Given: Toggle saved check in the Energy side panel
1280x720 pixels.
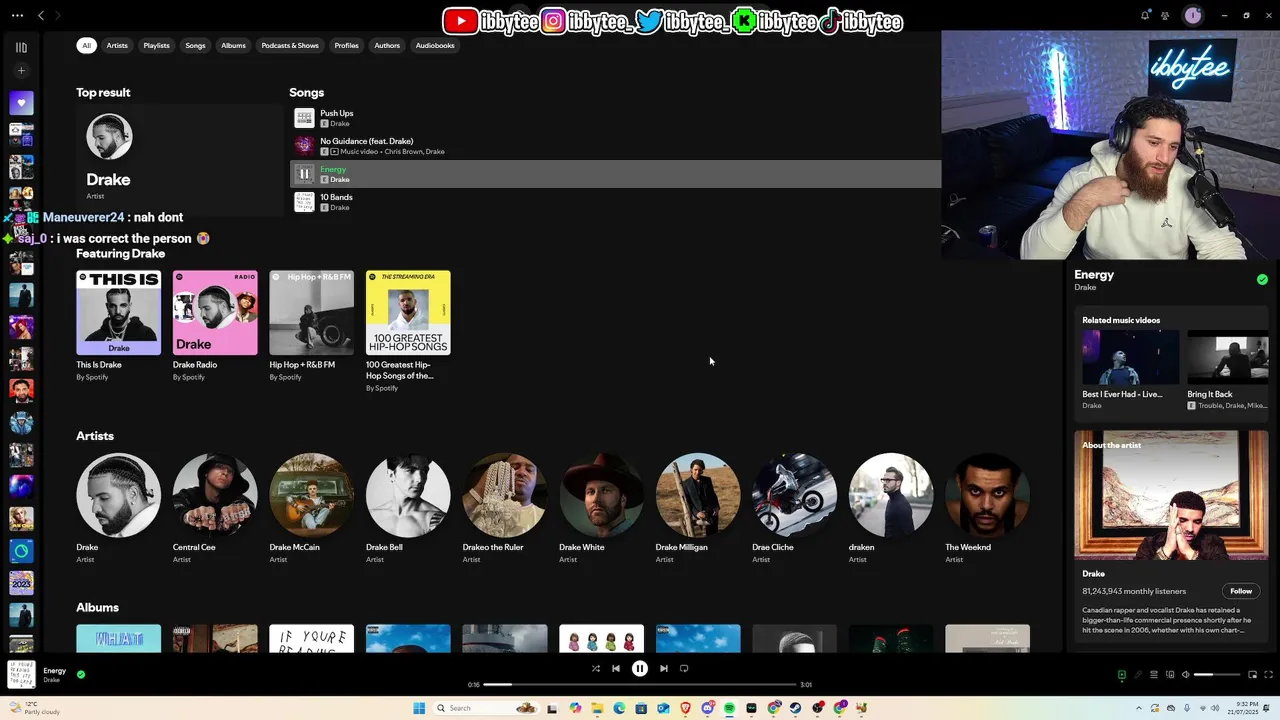Looking at the screenshot, I should coord(1262,280).
